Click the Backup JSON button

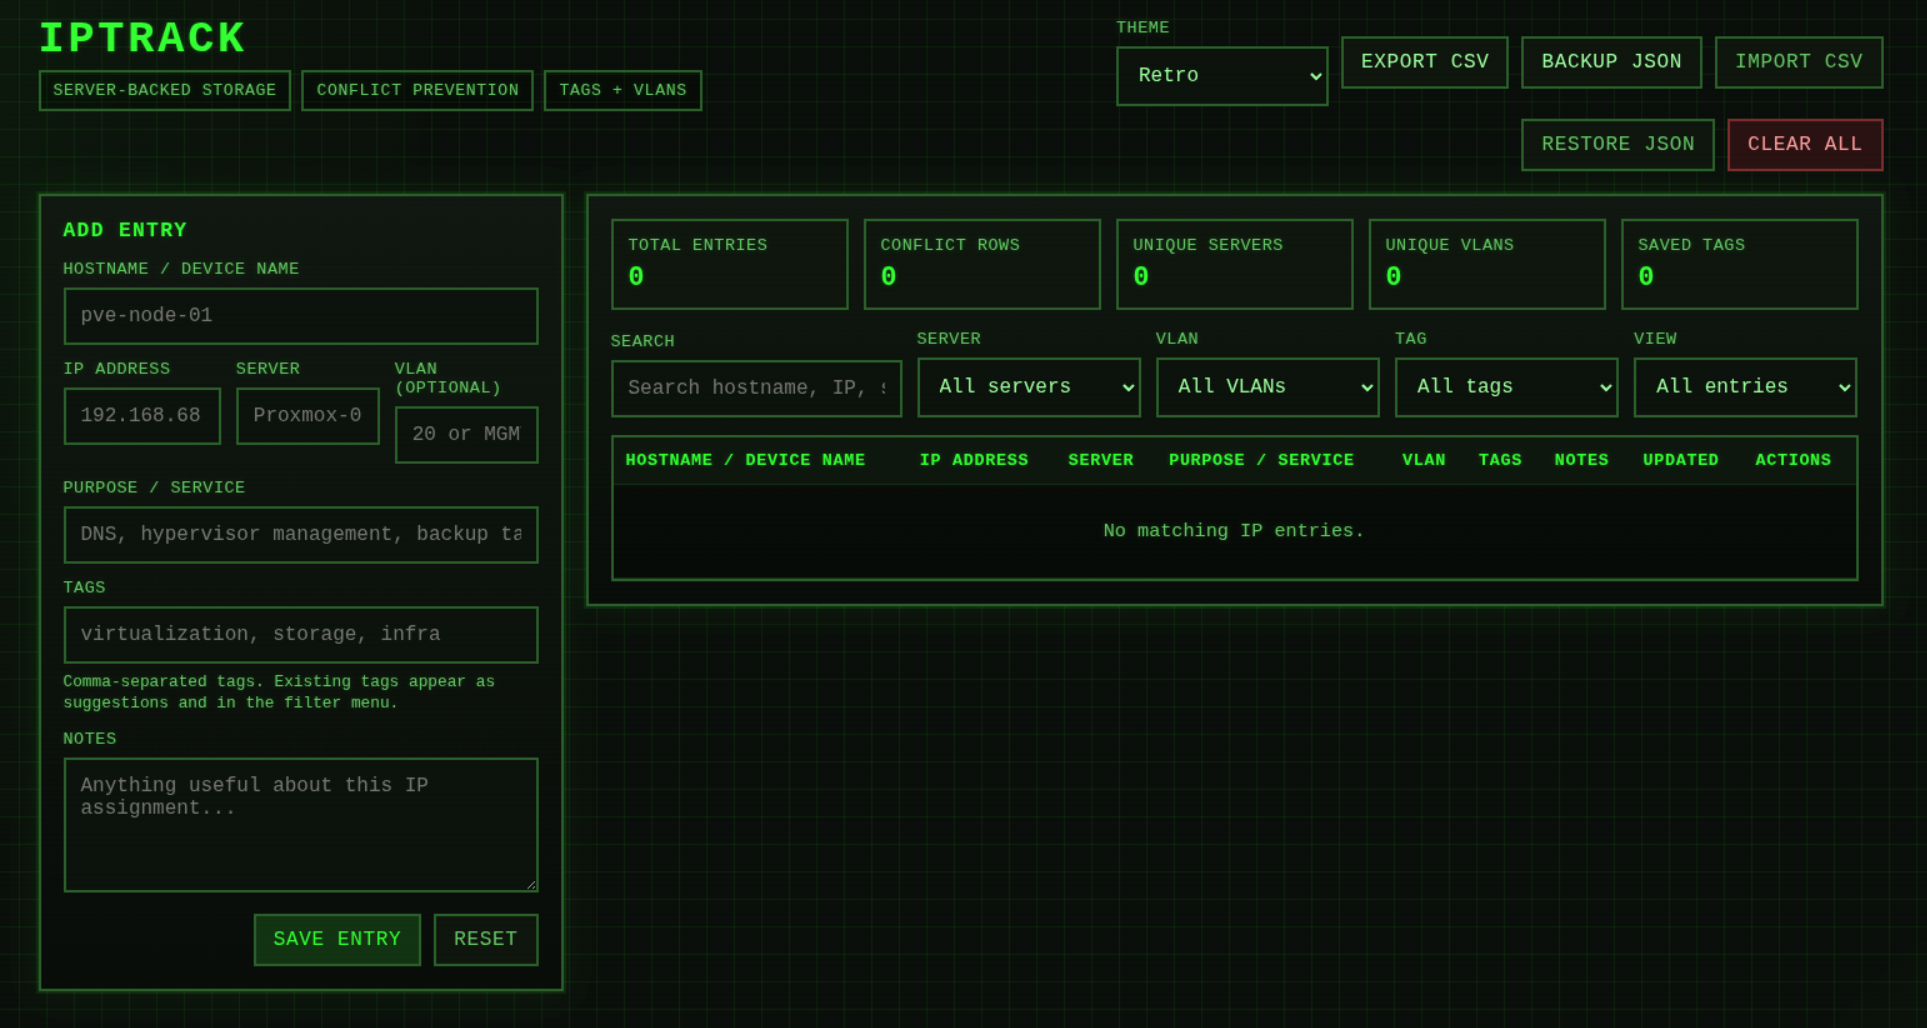[x=1611, y=62]
